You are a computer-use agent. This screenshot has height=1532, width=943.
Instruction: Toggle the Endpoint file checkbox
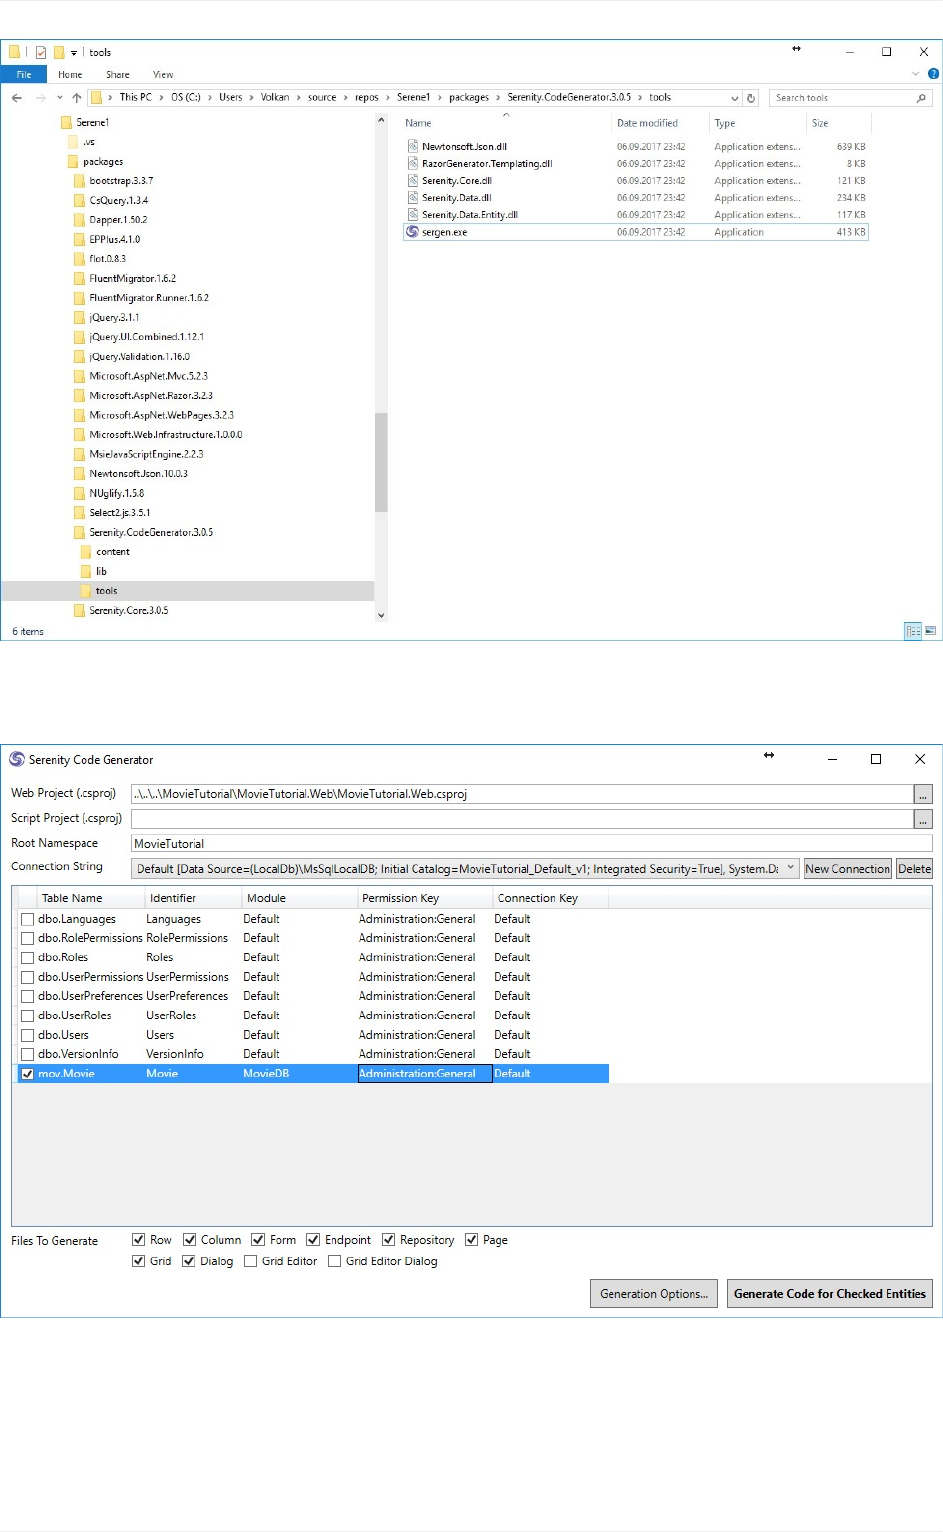313,1240
